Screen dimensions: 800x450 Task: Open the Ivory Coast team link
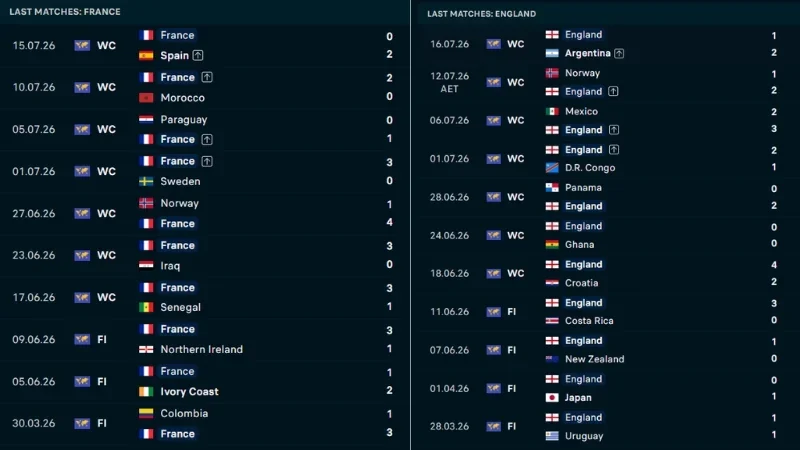pyautogui.click(x=189, y=391)
